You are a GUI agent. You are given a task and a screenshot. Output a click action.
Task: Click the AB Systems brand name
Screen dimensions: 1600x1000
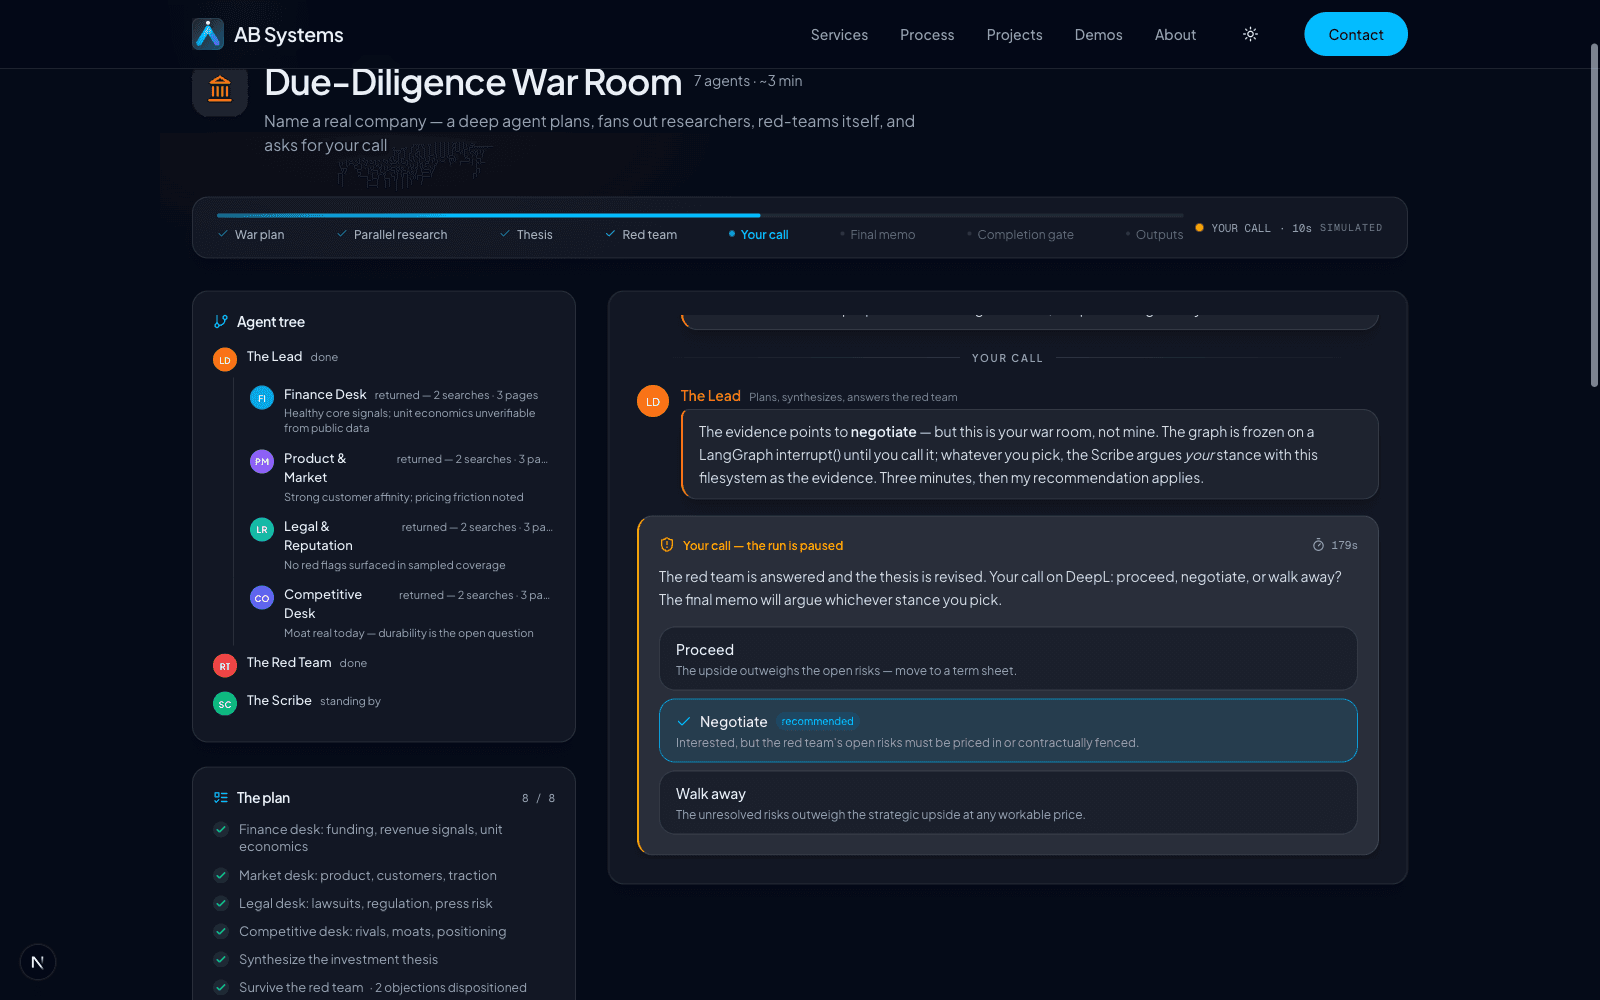pyautogui.click(x=288, y=35)
